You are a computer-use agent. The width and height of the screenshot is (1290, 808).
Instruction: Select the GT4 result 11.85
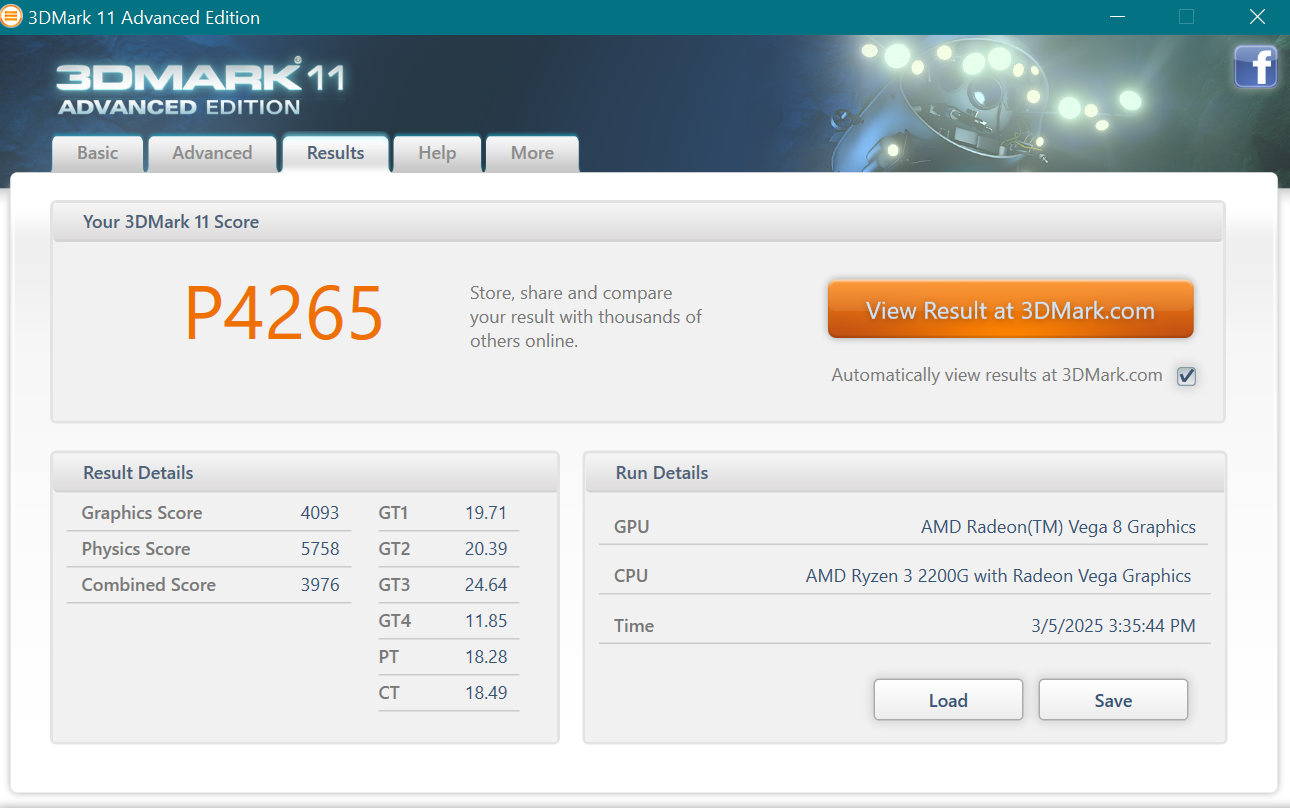click(486, 621)
